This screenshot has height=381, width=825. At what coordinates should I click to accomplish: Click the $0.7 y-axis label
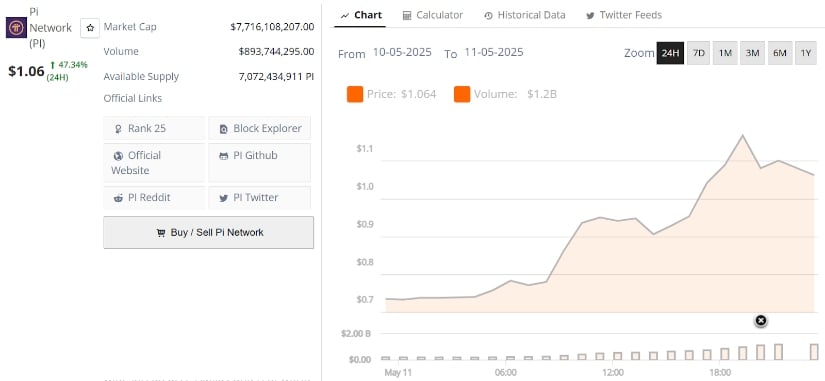pos(365,300)
